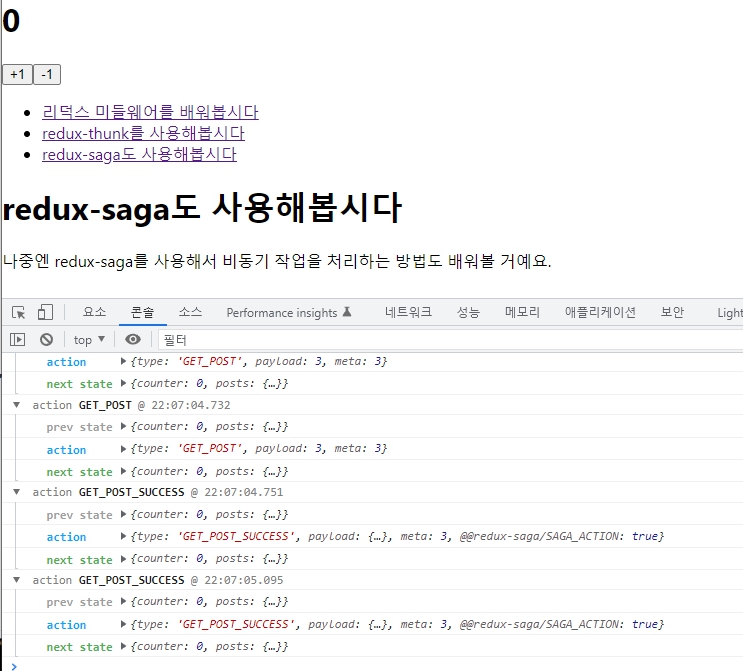Switch to the 콘솔 tab
The height and width of the screenshot is (671, 743).
(142, 312)
